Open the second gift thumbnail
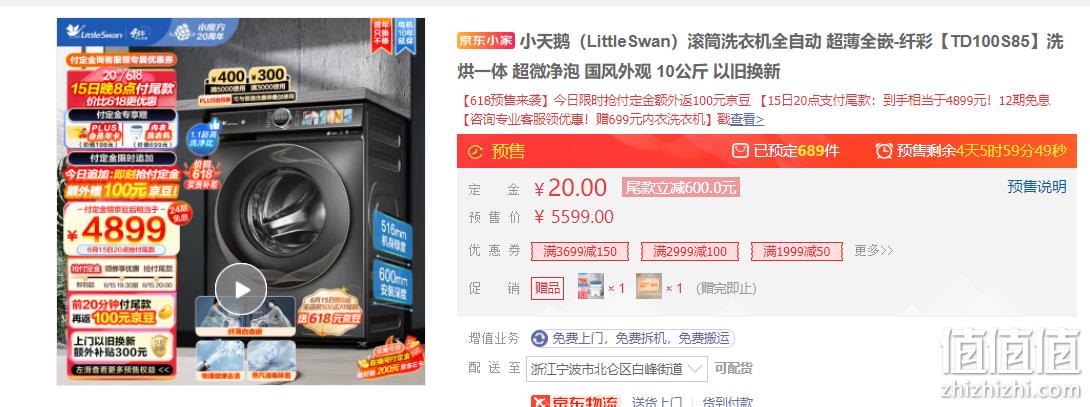 click(649, 286)
